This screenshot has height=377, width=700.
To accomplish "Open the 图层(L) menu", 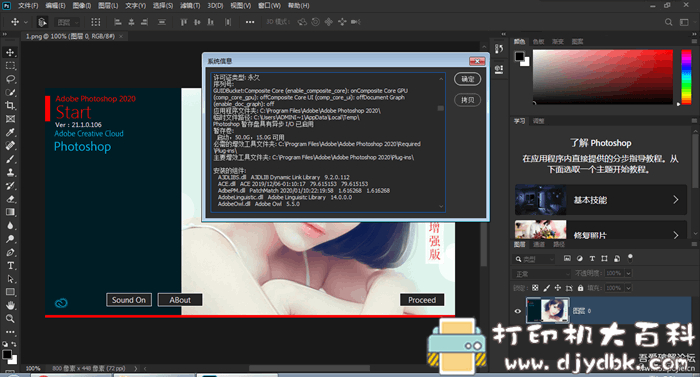I will [108, 5].
